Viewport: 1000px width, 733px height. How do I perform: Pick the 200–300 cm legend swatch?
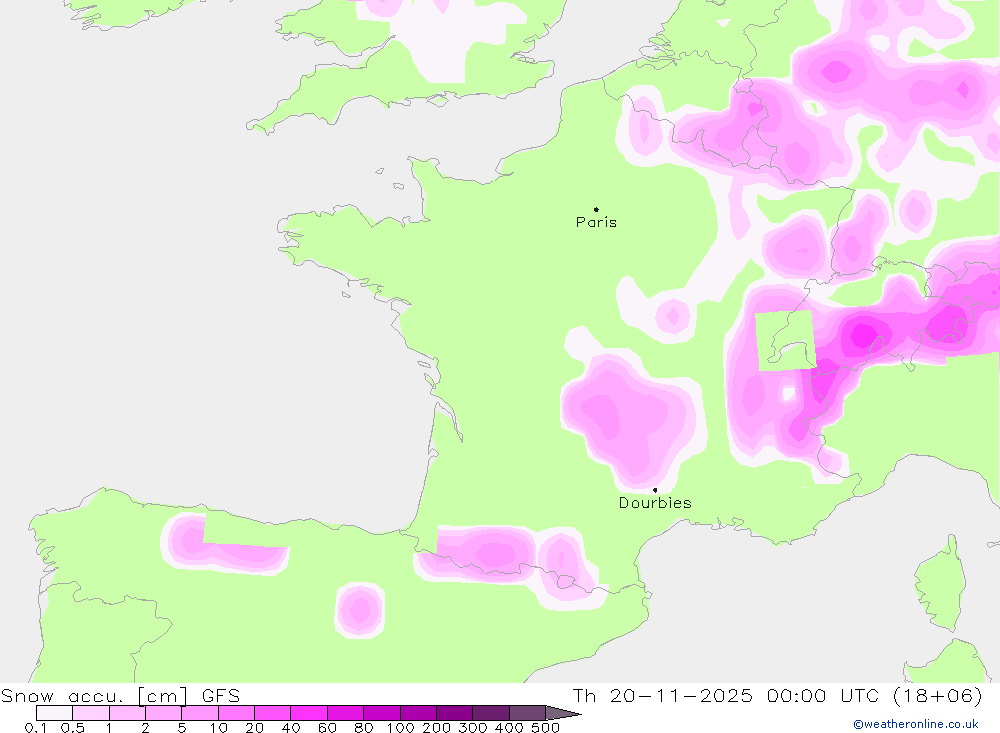coord(454,713)
